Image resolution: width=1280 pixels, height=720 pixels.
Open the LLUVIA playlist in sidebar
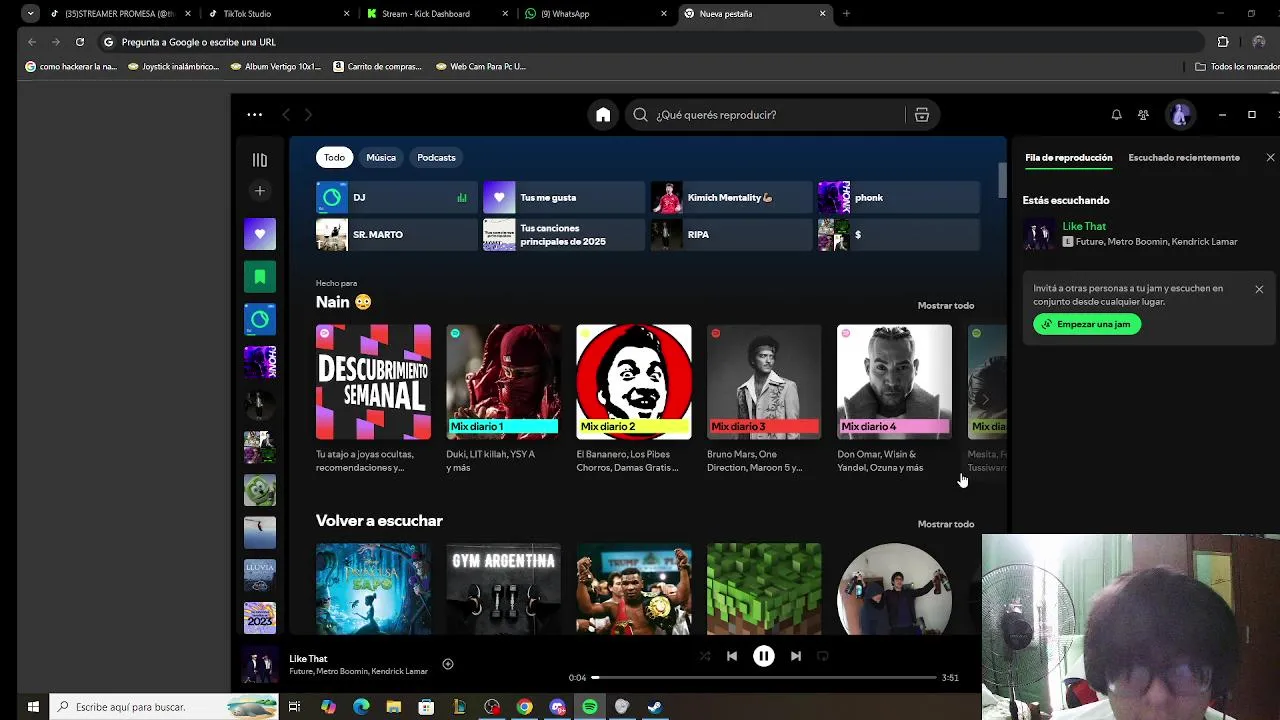[x=260, y=575]
